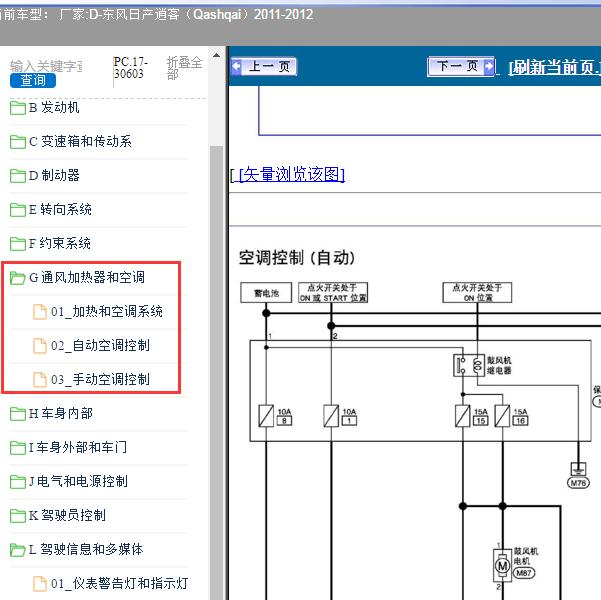This screenshot has height=600, width=601.
Task: Click the scrollbar up arrow in sidebar
Action: [217, 55]
